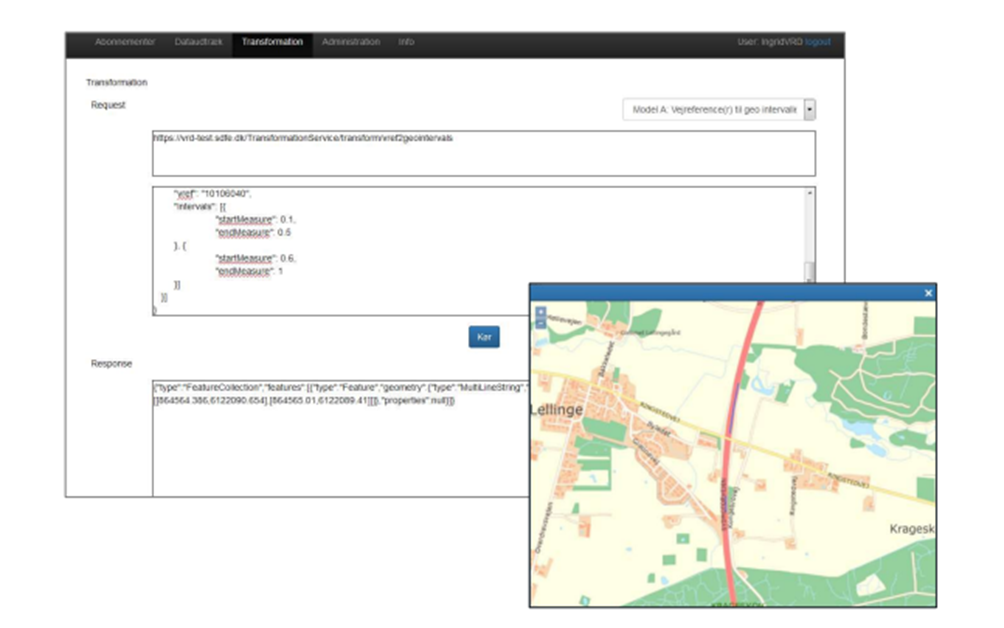Go to the Administration tab

click(x=351, y=42)
